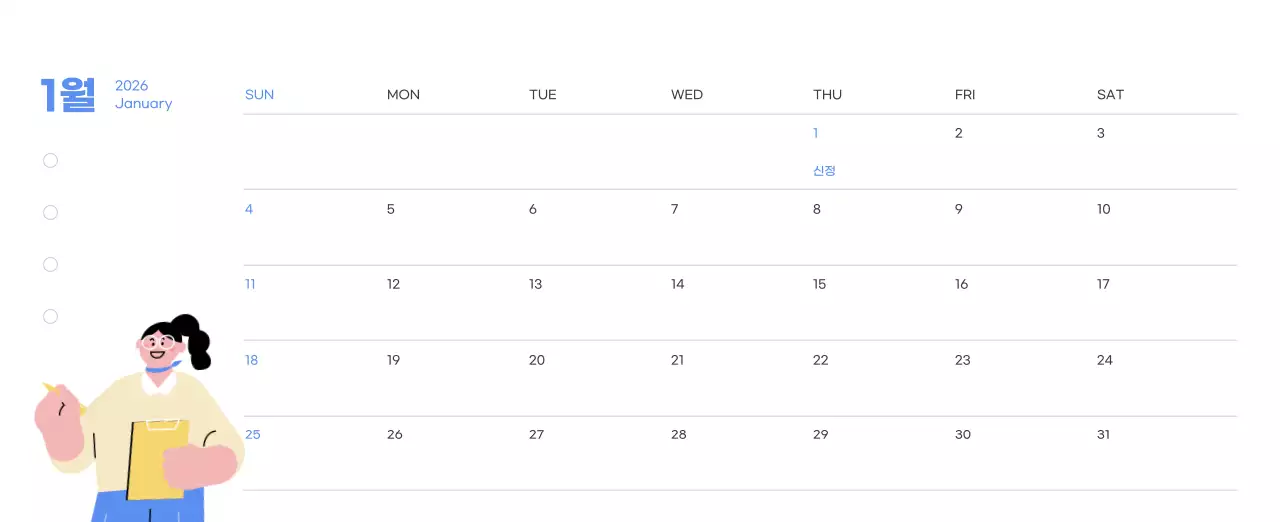Click the 2026 January label
Screen dimensions: 1280x522
pyautogui.click(x=143, y=95)
